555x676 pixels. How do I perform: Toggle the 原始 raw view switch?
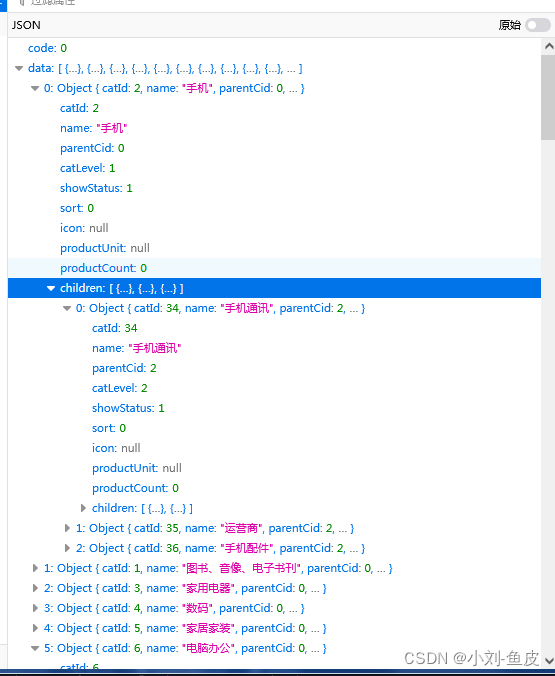click(x=538, y=25)
